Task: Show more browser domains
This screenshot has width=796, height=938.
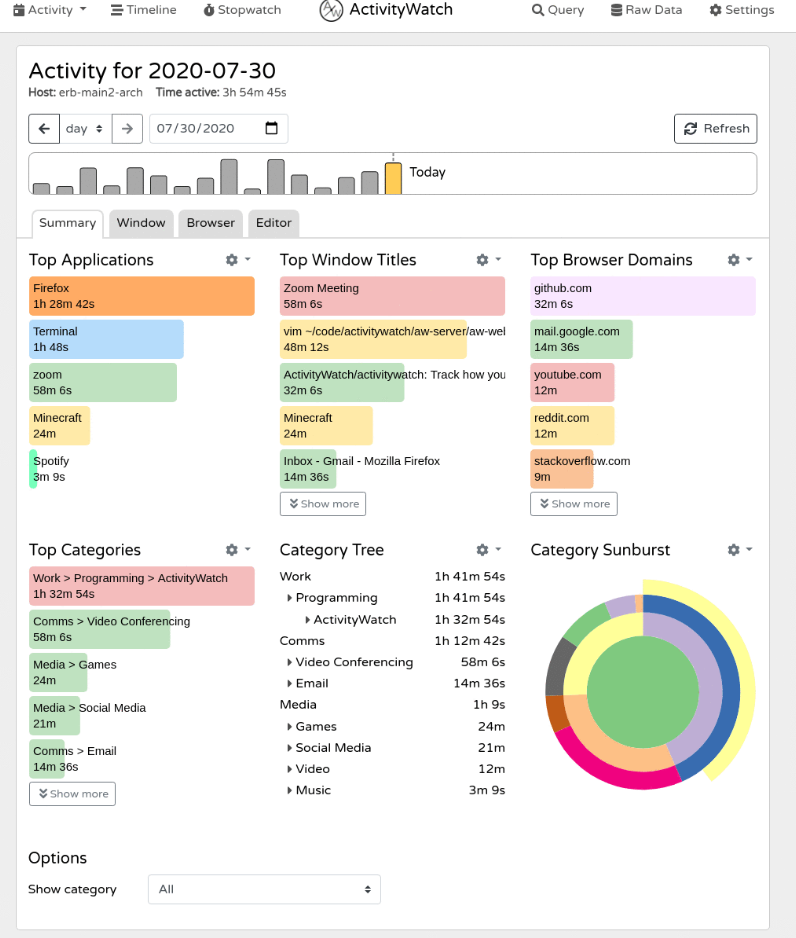Action: tap(574, 504)
